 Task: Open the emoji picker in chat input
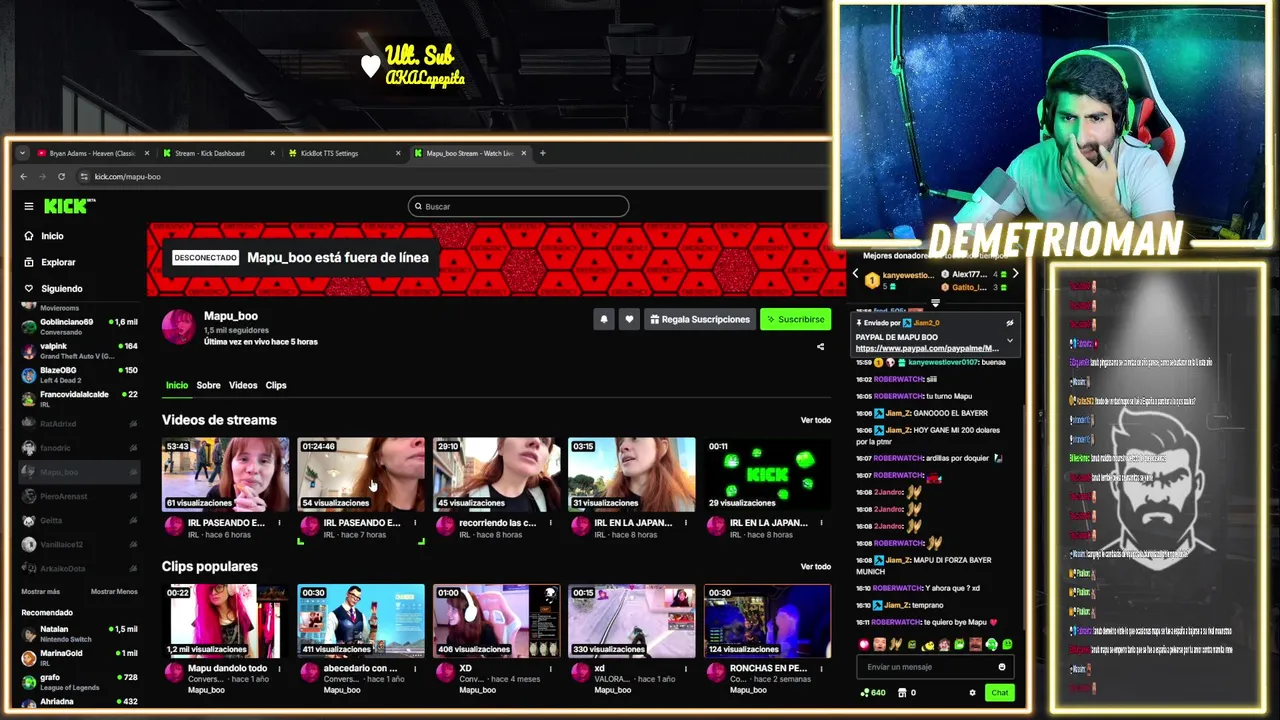[1002, 667]
